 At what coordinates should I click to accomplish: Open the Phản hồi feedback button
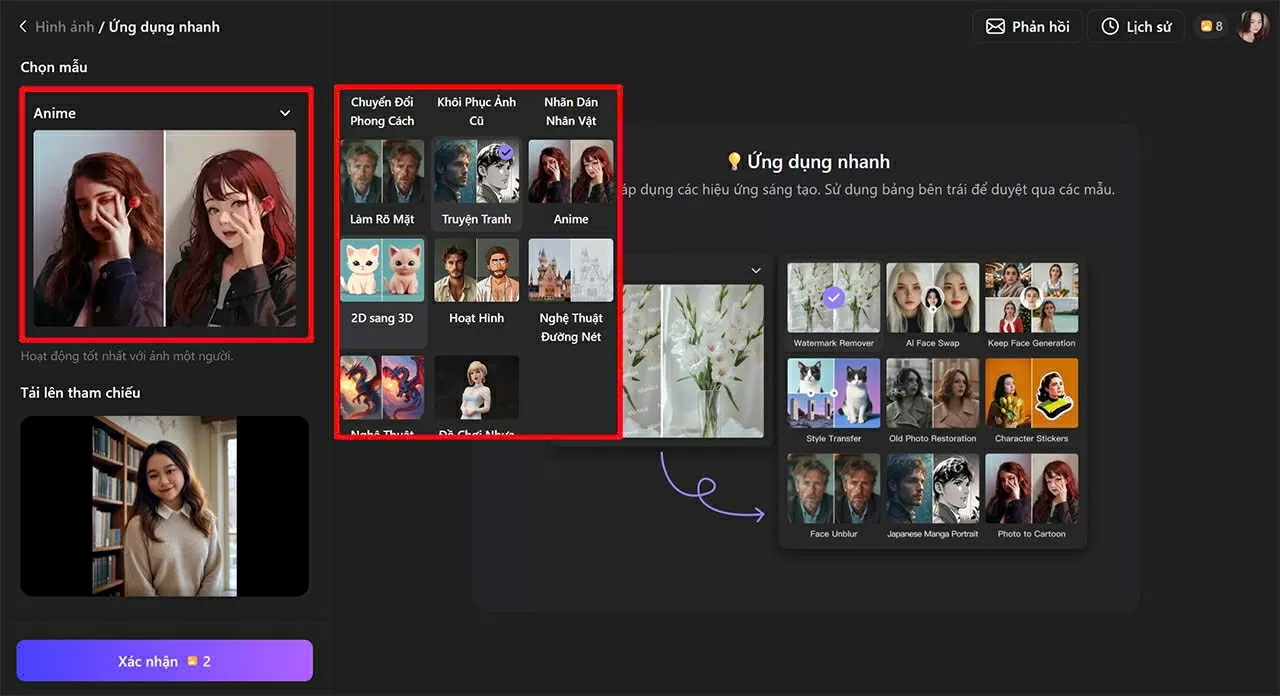[1027, 27]
